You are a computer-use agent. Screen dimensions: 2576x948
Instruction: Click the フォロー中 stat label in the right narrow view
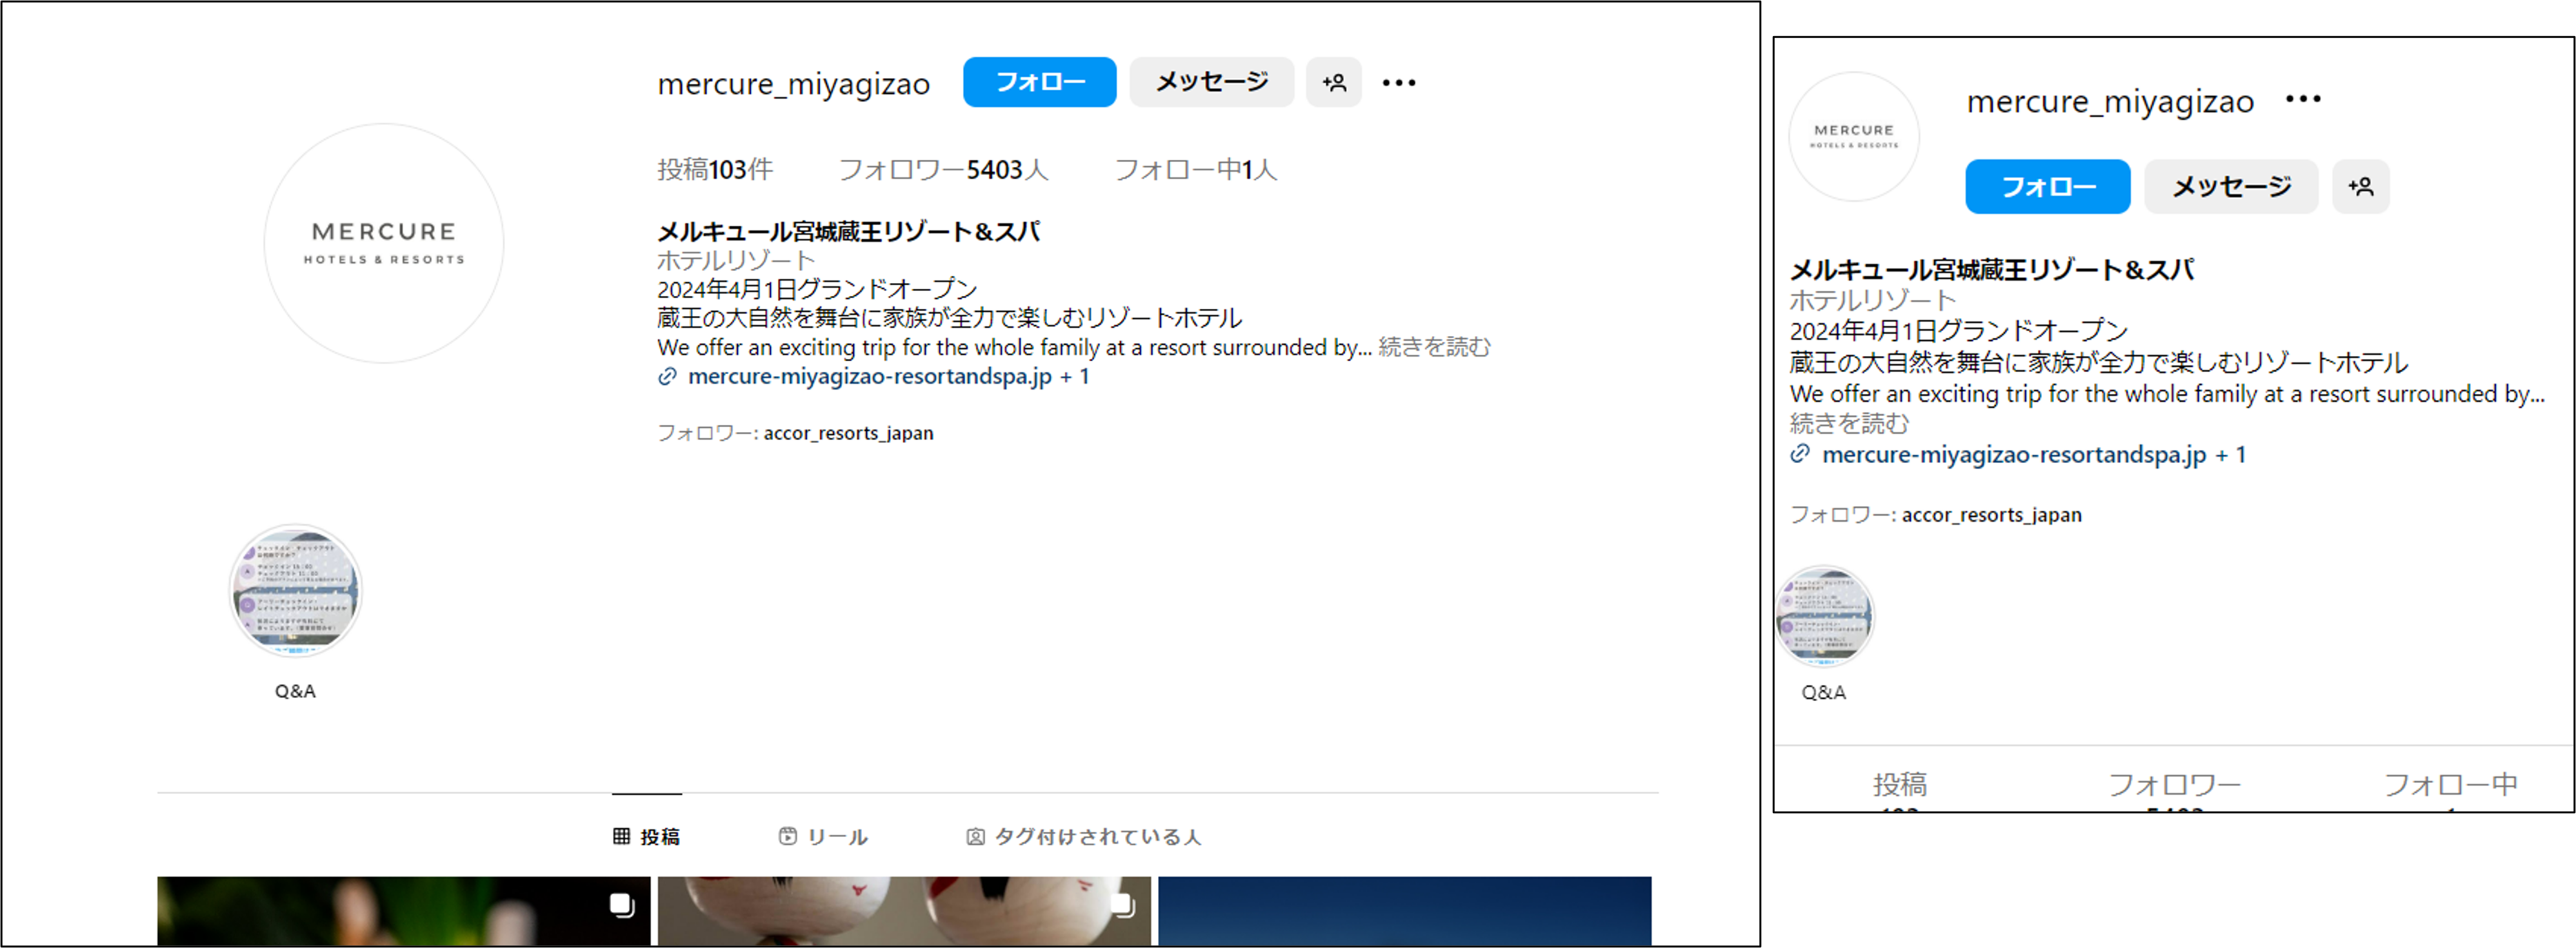(x=2450, y=785)
